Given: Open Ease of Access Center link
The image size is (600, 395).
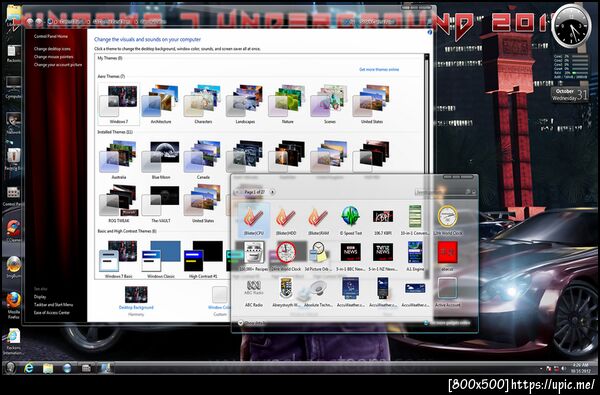Looking at the screenshot, I should 52,313.
